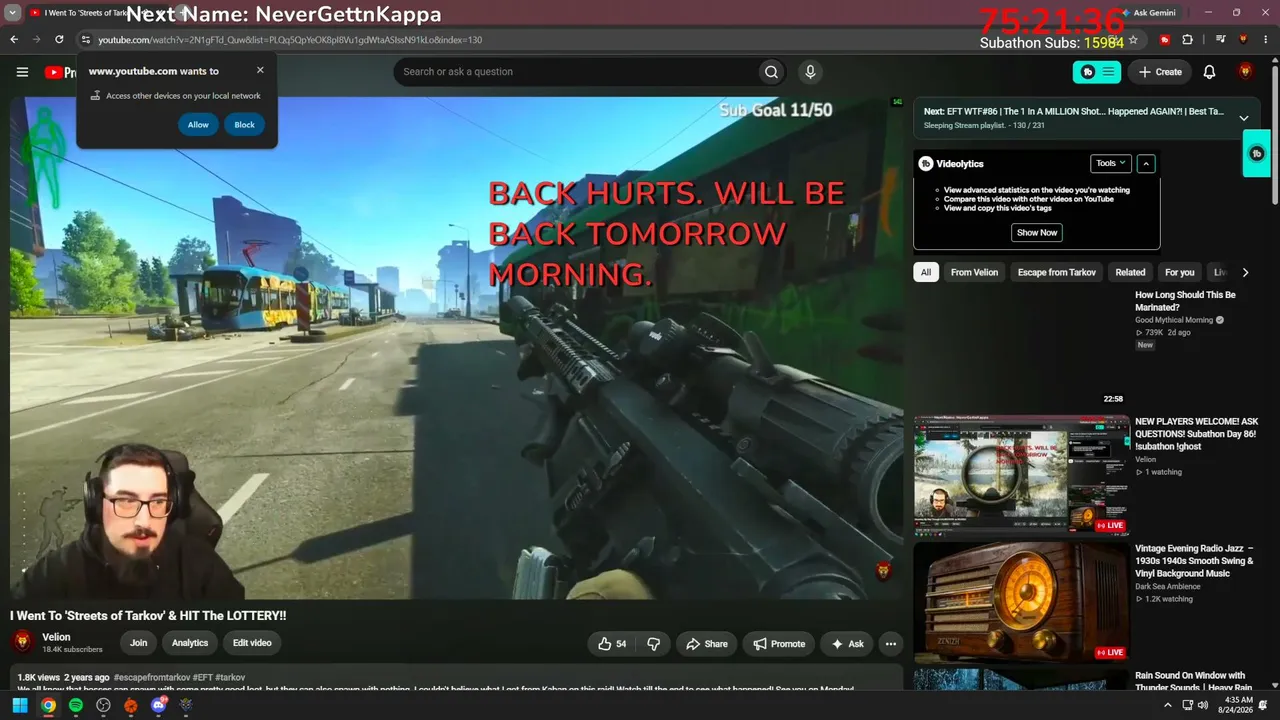Open Discord from the taskbar
The height and width of the screenshot is (720, 1280).
[158, 706]
